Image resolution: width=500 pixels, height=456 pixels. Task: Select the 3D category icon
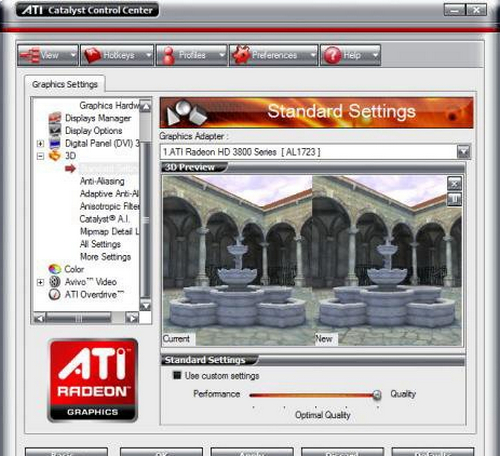55,155
